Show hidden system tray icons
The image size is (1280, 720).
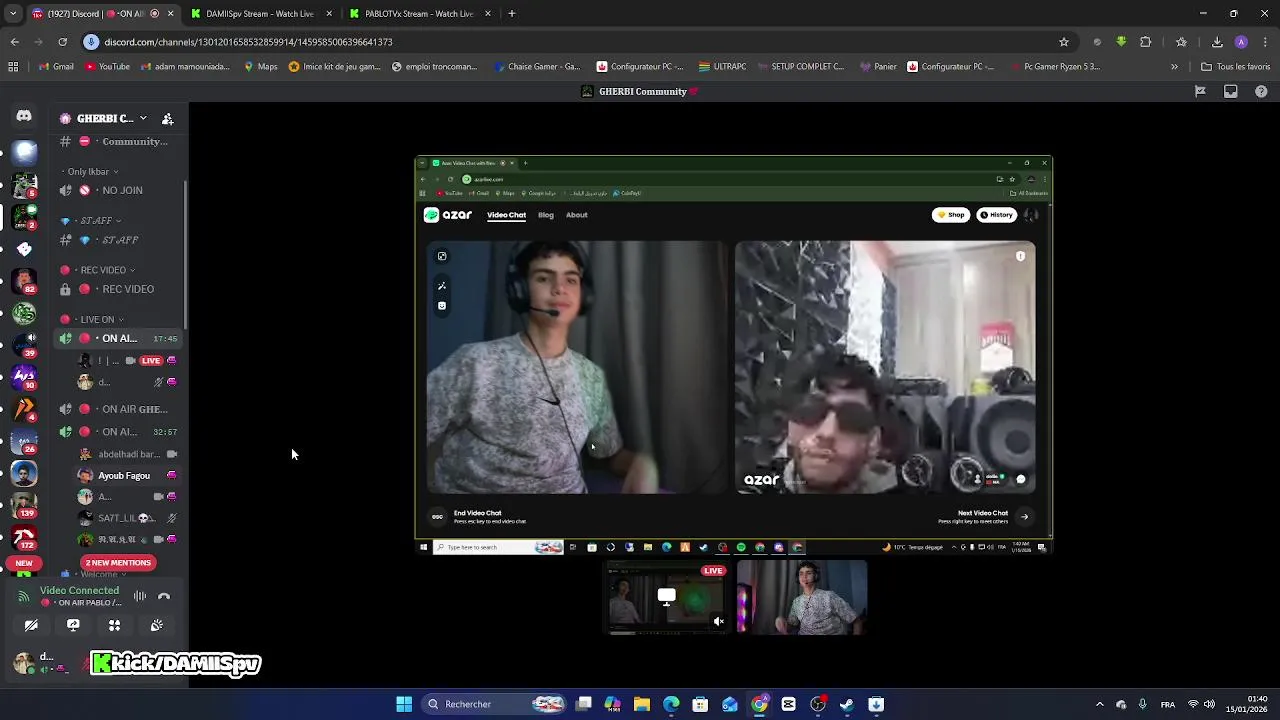pyautogui.click(x=1099, y=704)
